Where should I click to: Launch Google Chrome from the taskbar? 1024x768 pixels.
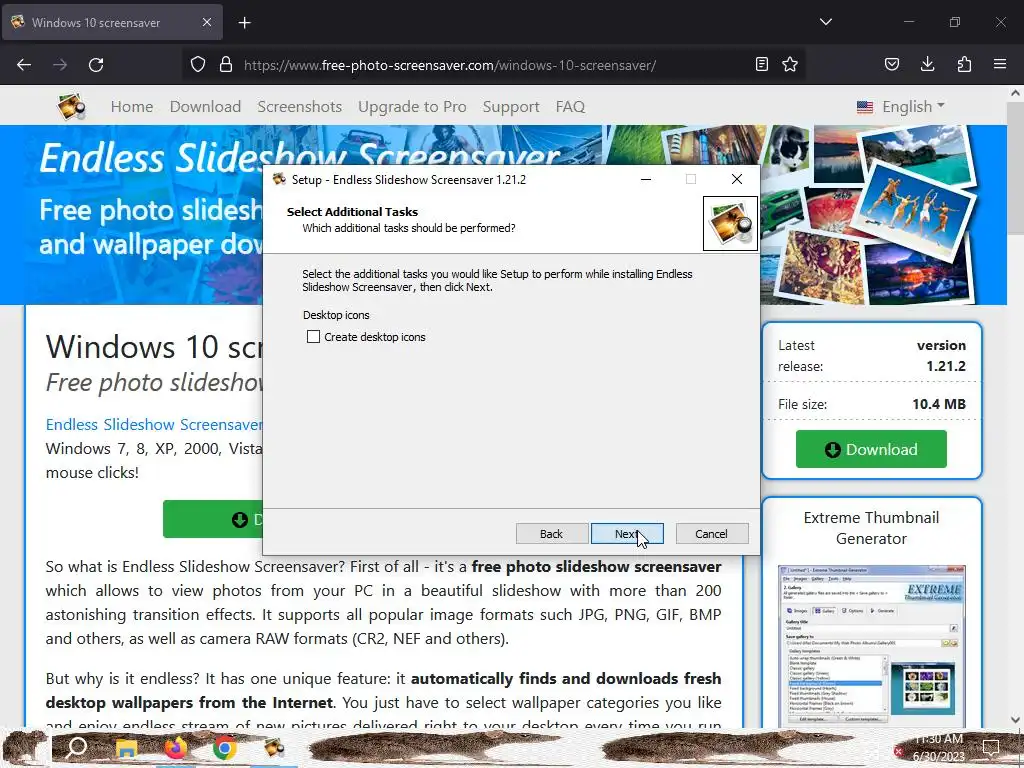coord(224,748)
